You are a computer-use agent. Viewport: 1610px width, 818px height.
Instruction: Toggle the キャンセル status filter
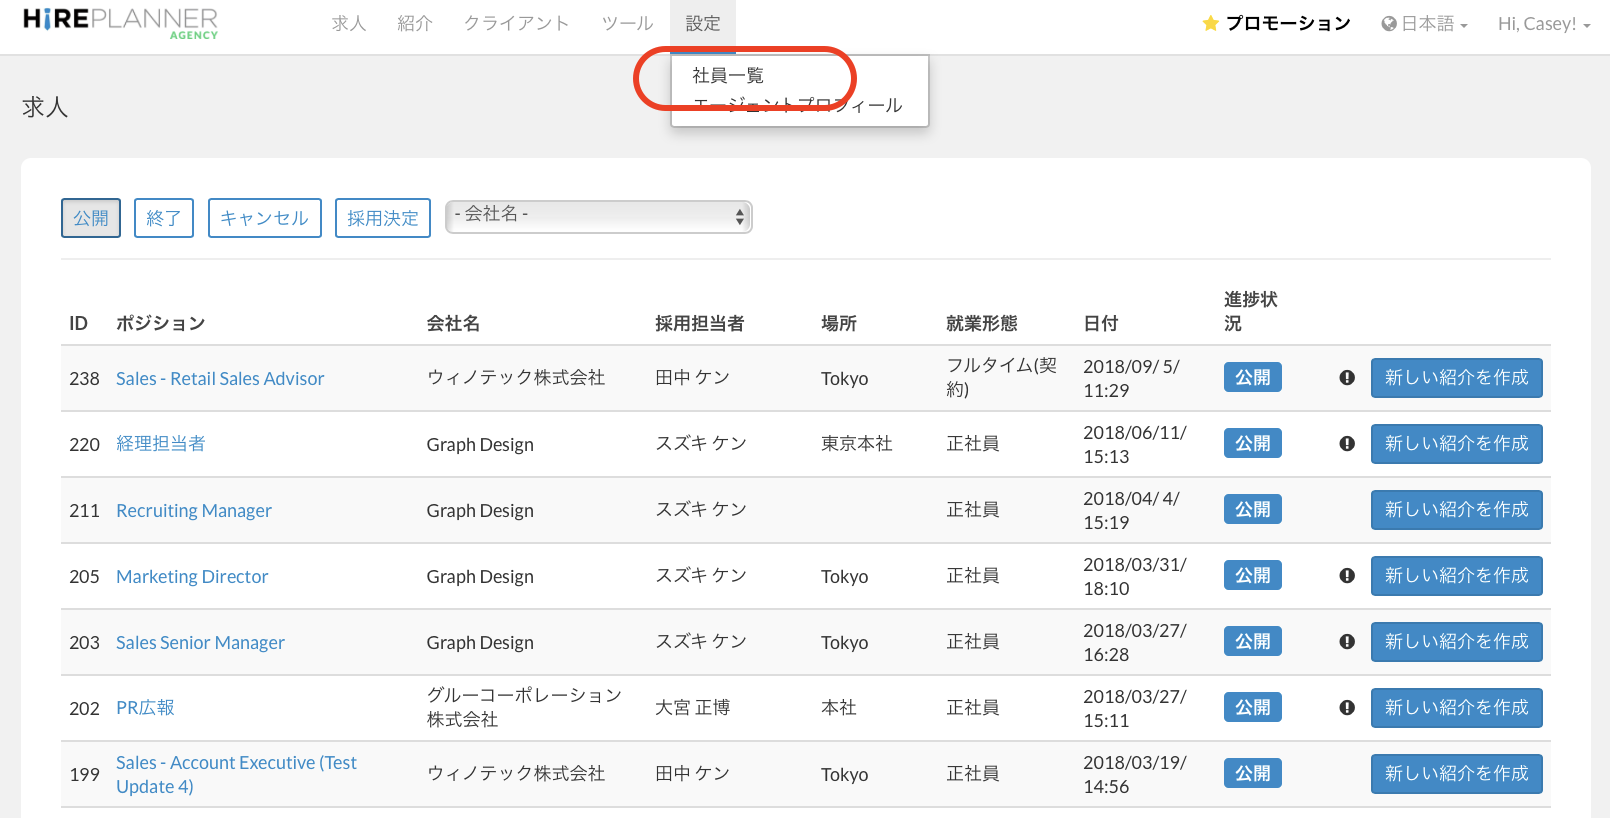click(265, 218)
